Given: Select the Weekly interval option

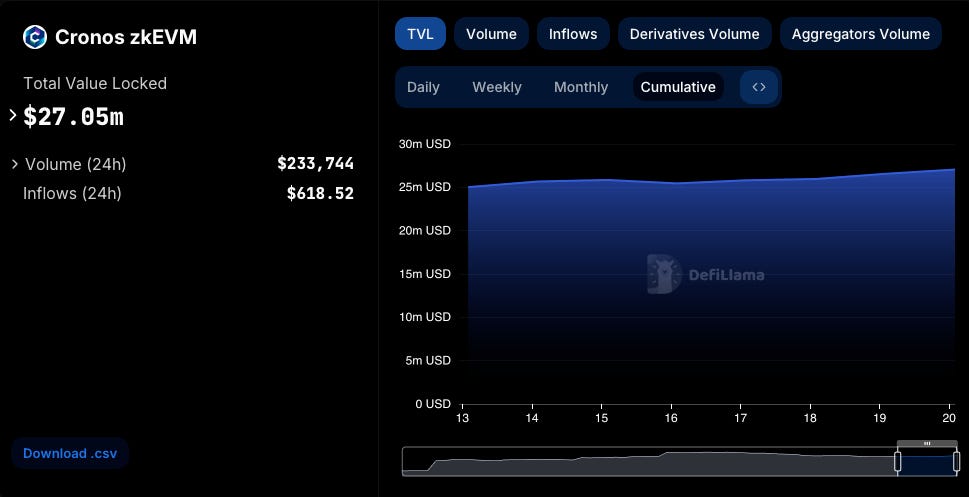Looking at the screenshot, I should click(497, 87).
